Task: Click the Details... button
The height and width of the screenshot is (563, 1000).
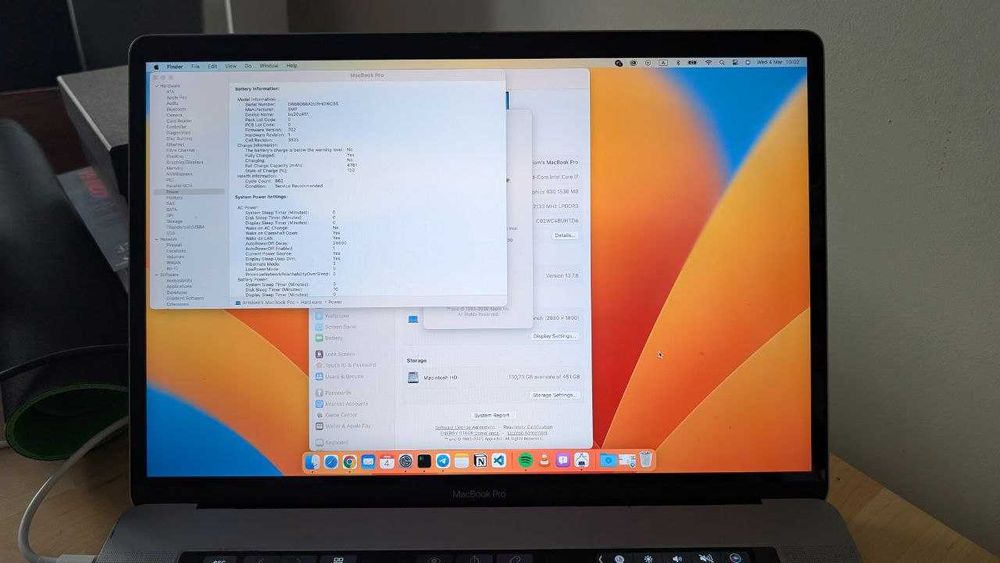Action: [x=564, y=235]
